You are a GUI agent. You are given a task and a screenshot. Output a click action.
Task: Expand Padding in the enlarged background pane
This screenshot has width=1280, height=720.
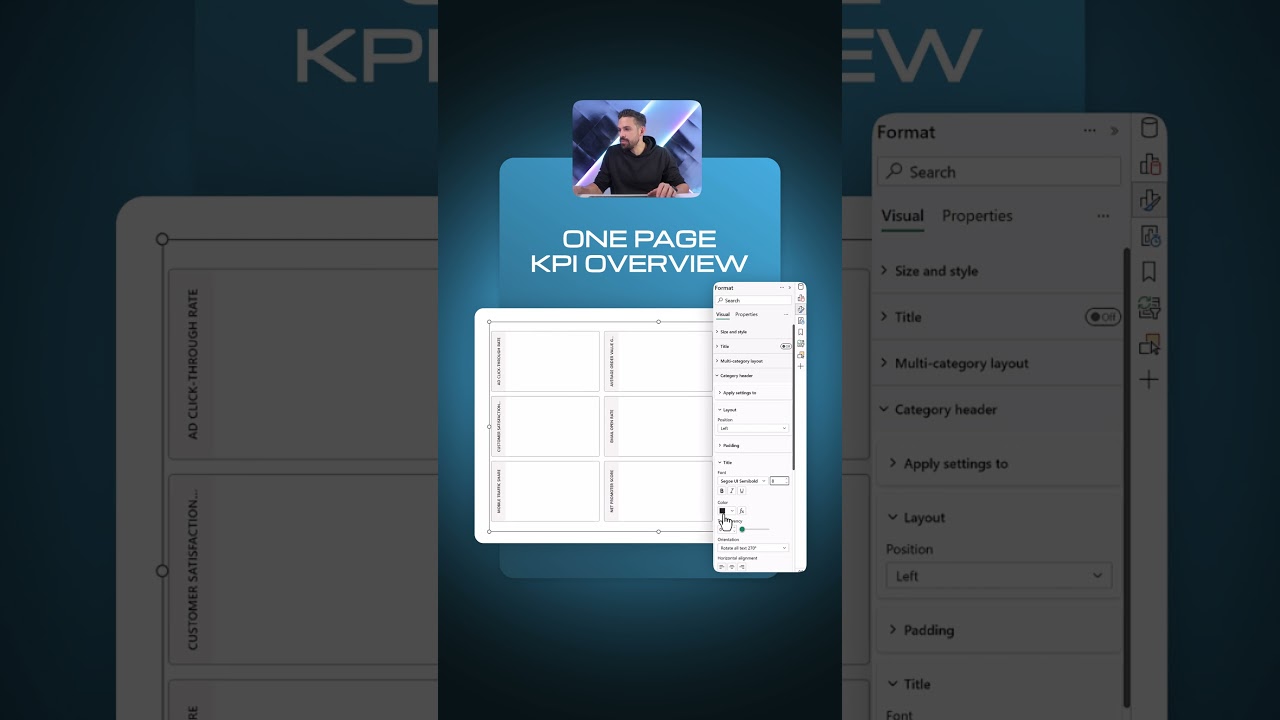coord(998,630)
